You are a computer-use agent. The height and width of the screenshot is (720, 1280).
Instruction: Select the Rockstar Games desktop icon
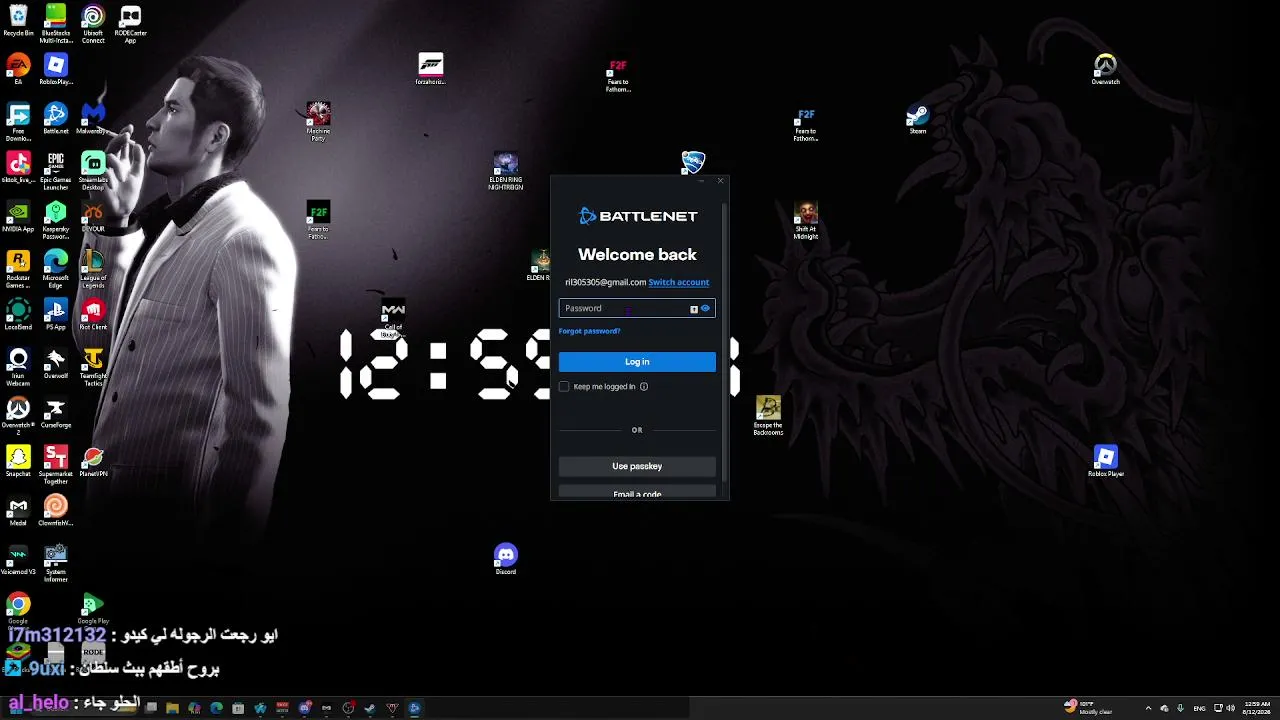(18, 268)
